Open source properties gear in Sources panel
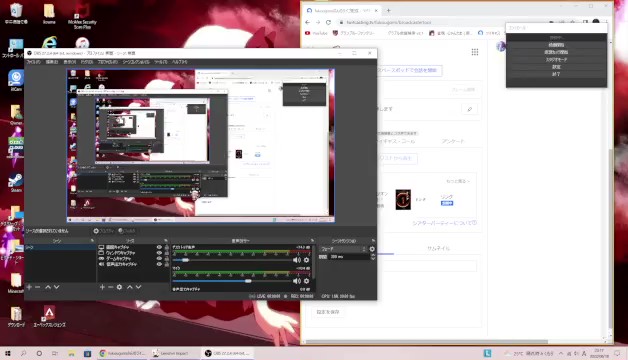Viewport: 628px width, 360px height. (119, 287)
